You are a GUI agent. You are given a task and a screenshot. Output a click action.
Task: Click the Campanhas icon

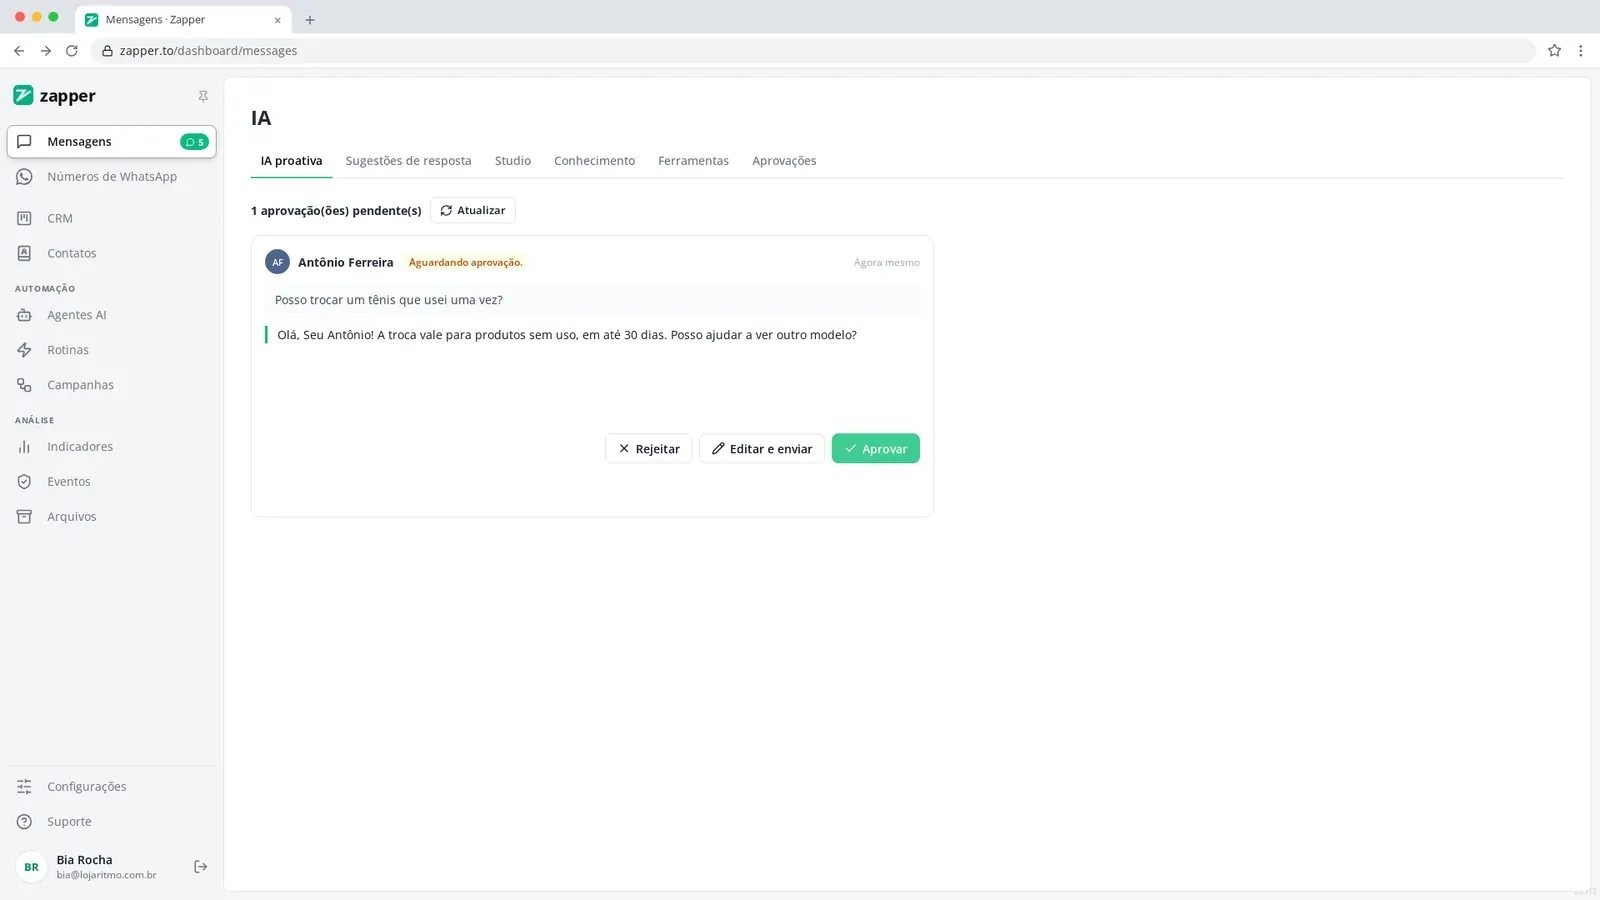[24, 385]
